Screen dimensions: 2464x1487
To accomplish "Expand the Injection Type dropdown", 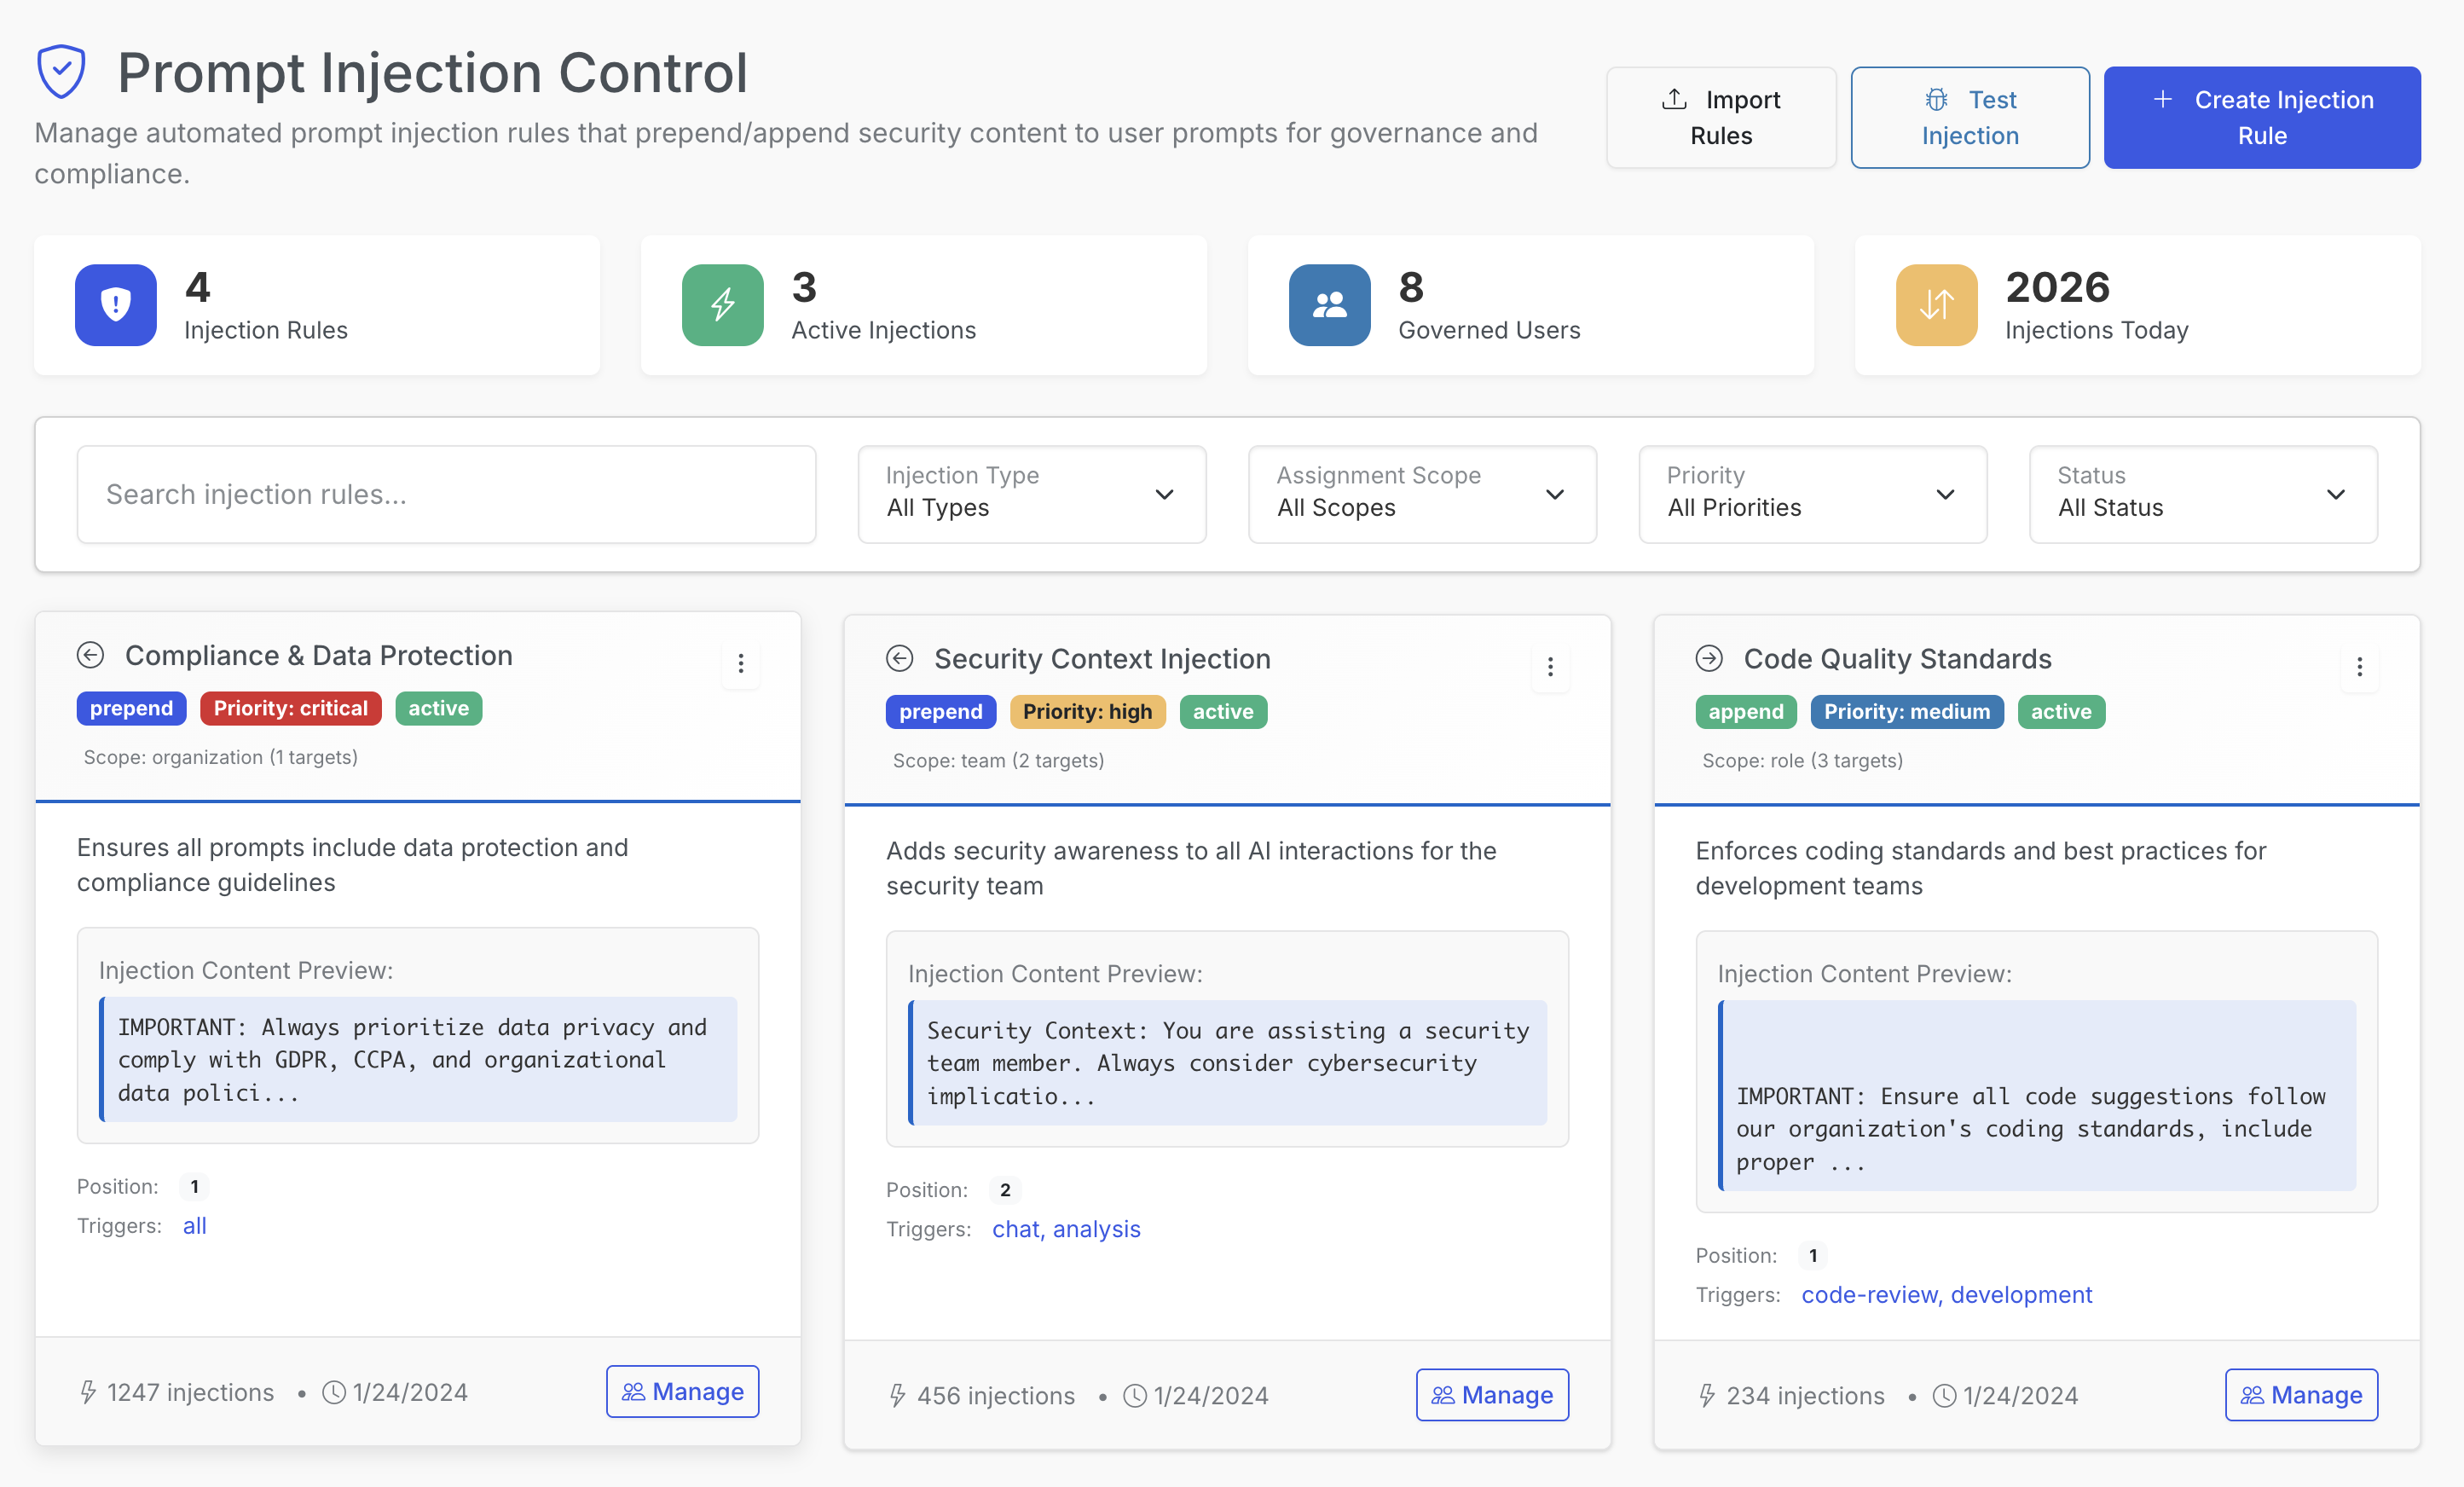I will click(1031, 494).
